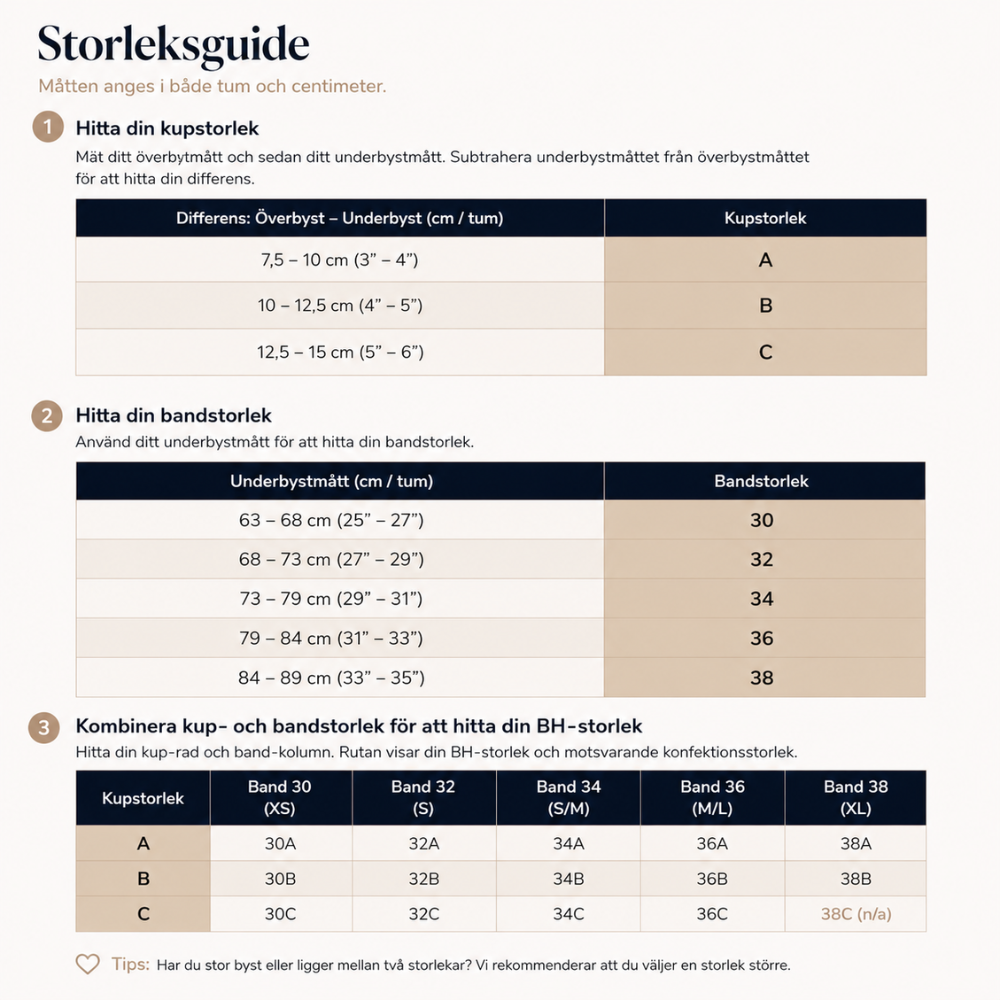Click the Storleksguide title
1000x1000 pixels.
173,44
